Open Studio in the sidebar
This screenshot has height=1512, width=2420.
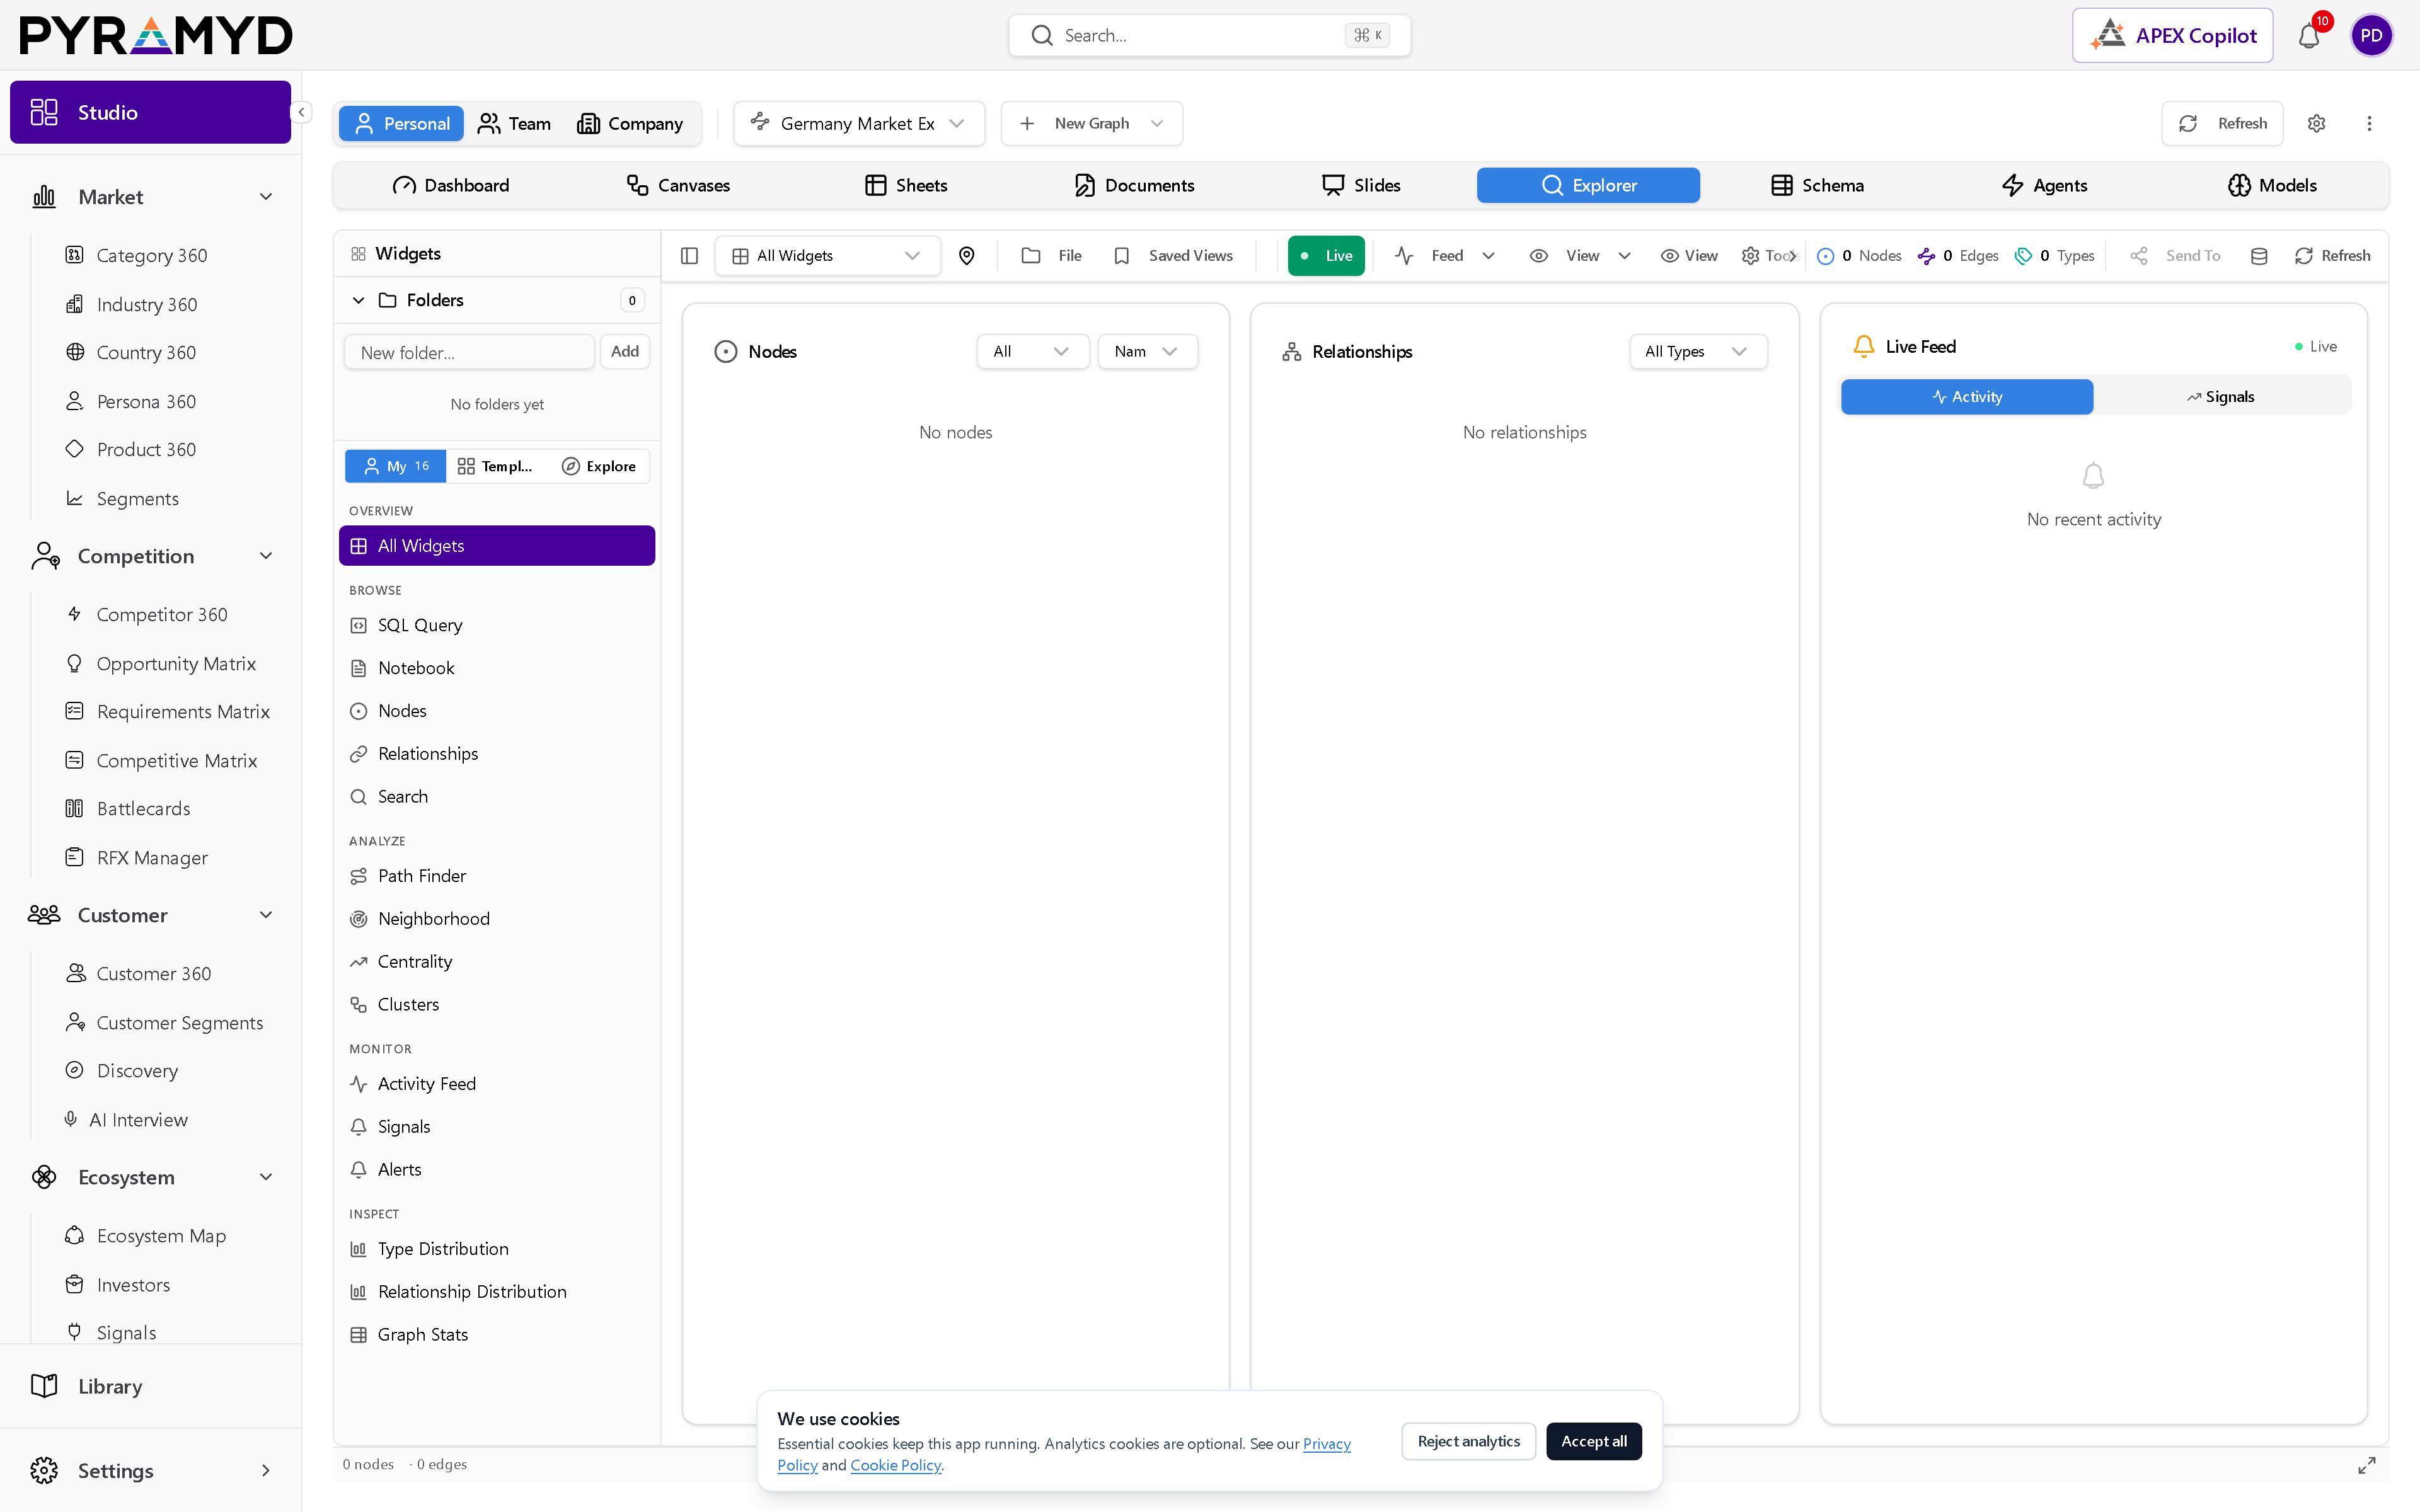[x=151, y=112]
